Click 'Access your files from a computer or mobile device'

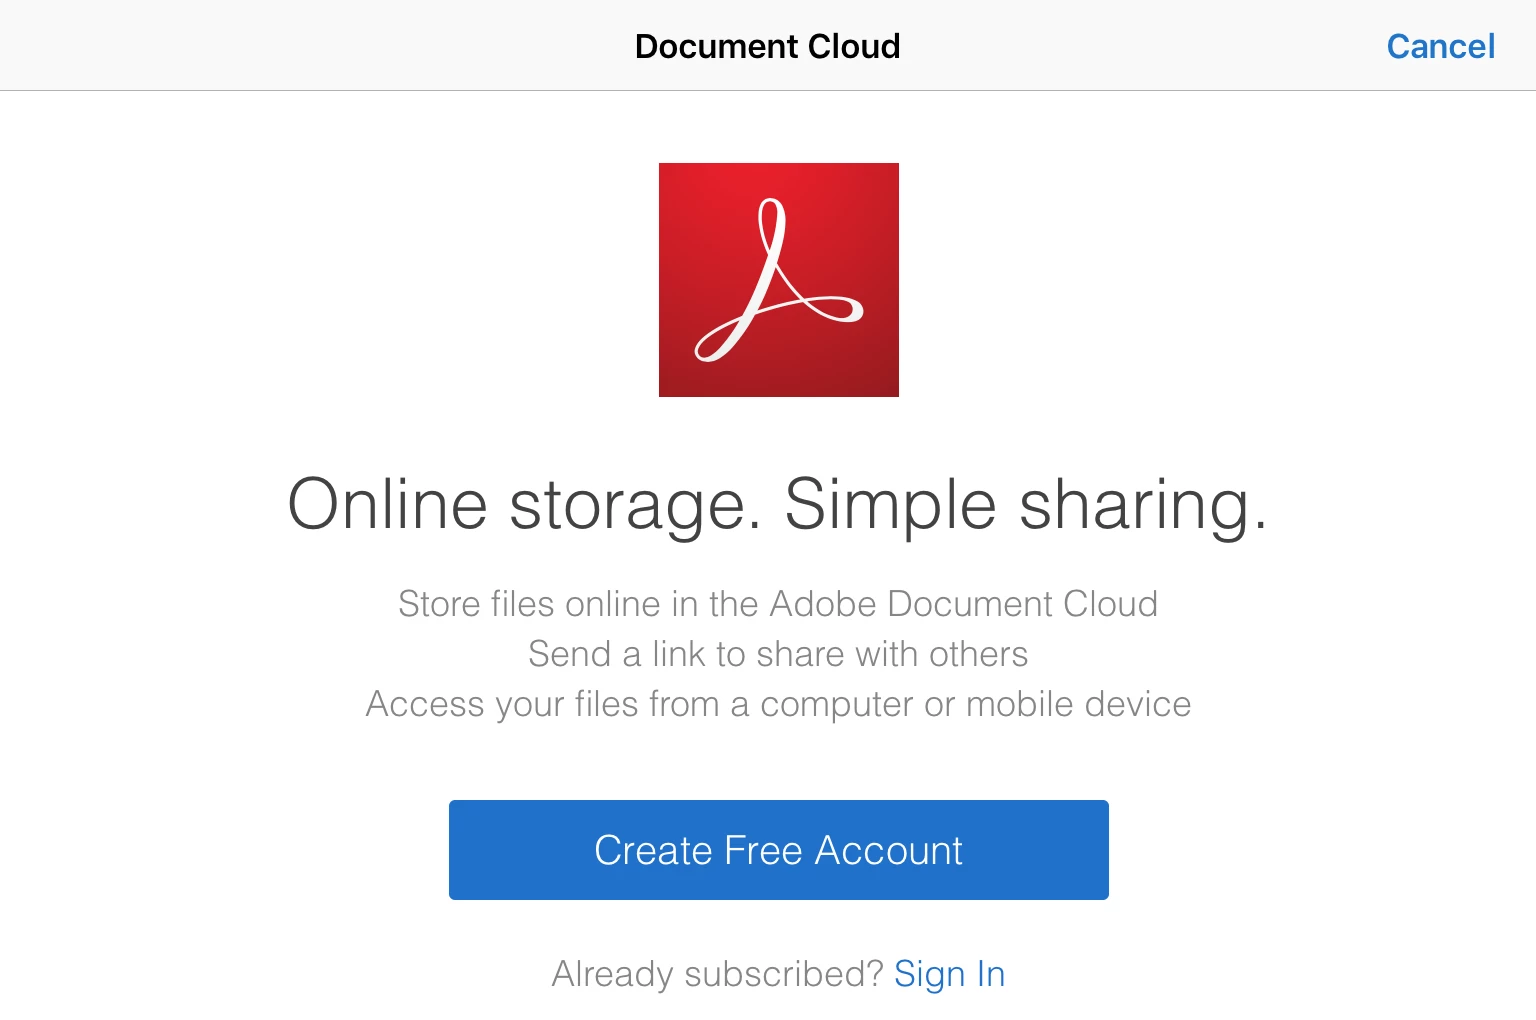(777, 705)
